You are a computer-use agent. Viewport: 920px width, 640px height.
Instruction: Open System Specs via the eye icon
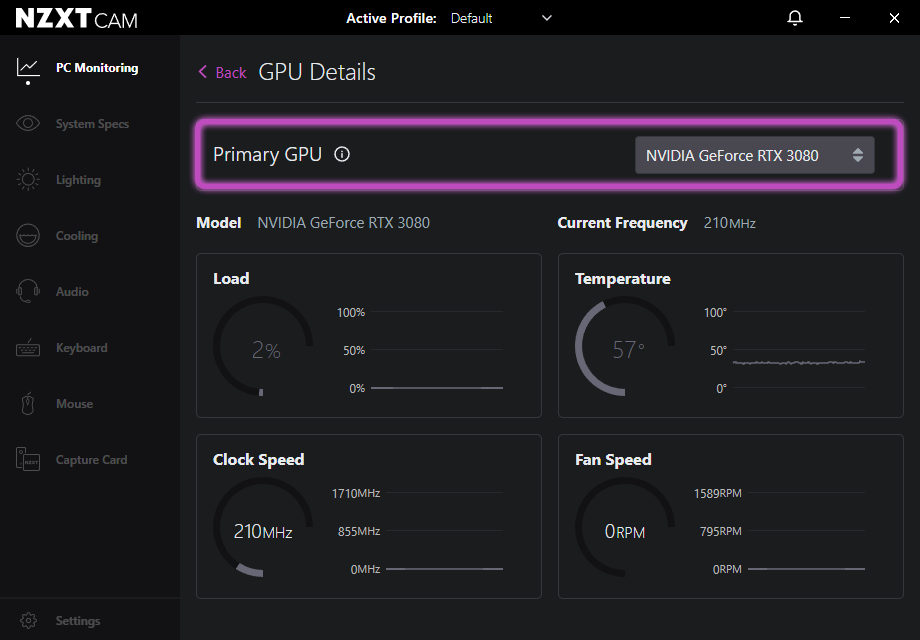pos(28,124)
